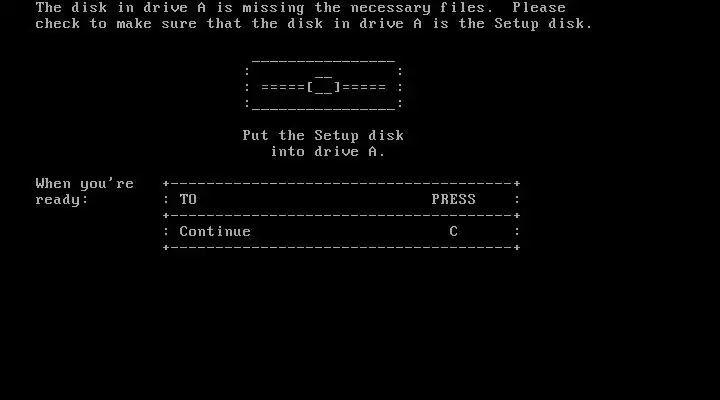Screen dimensions: 720x400
Task: Click the divider line between TO and Continue
Action: [x=341, y=215]
